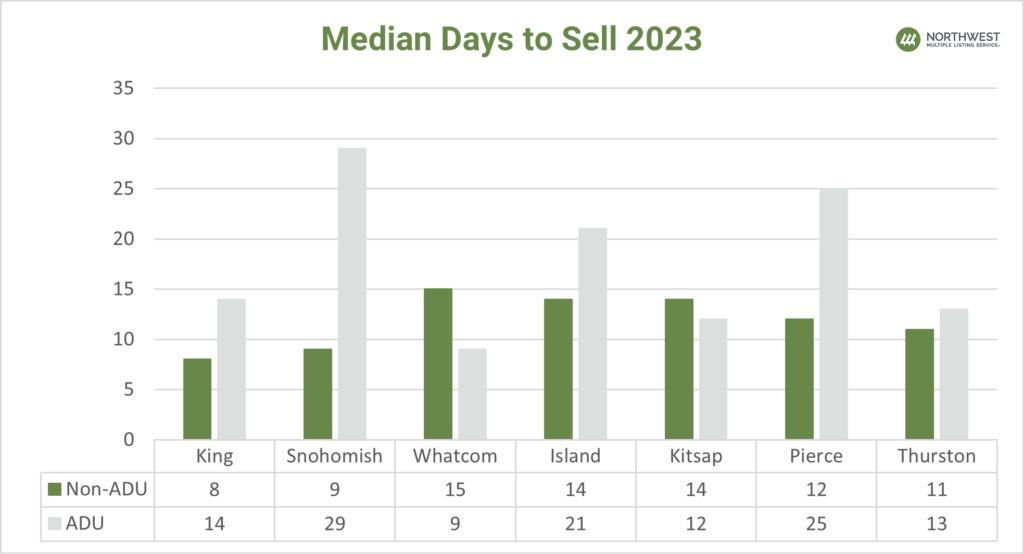The height and width of the screenshot is (554, 1024).
Task: Click the ADU value 25 under Pierce
Action: [817, 522]
